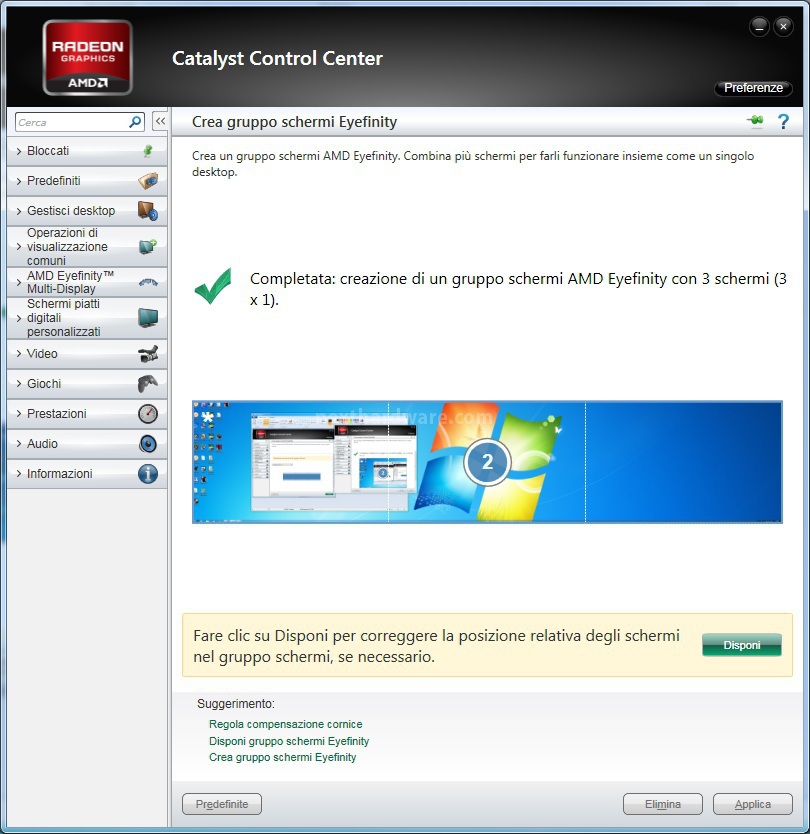Click the Eyefinity display group preview

[487, 462]
